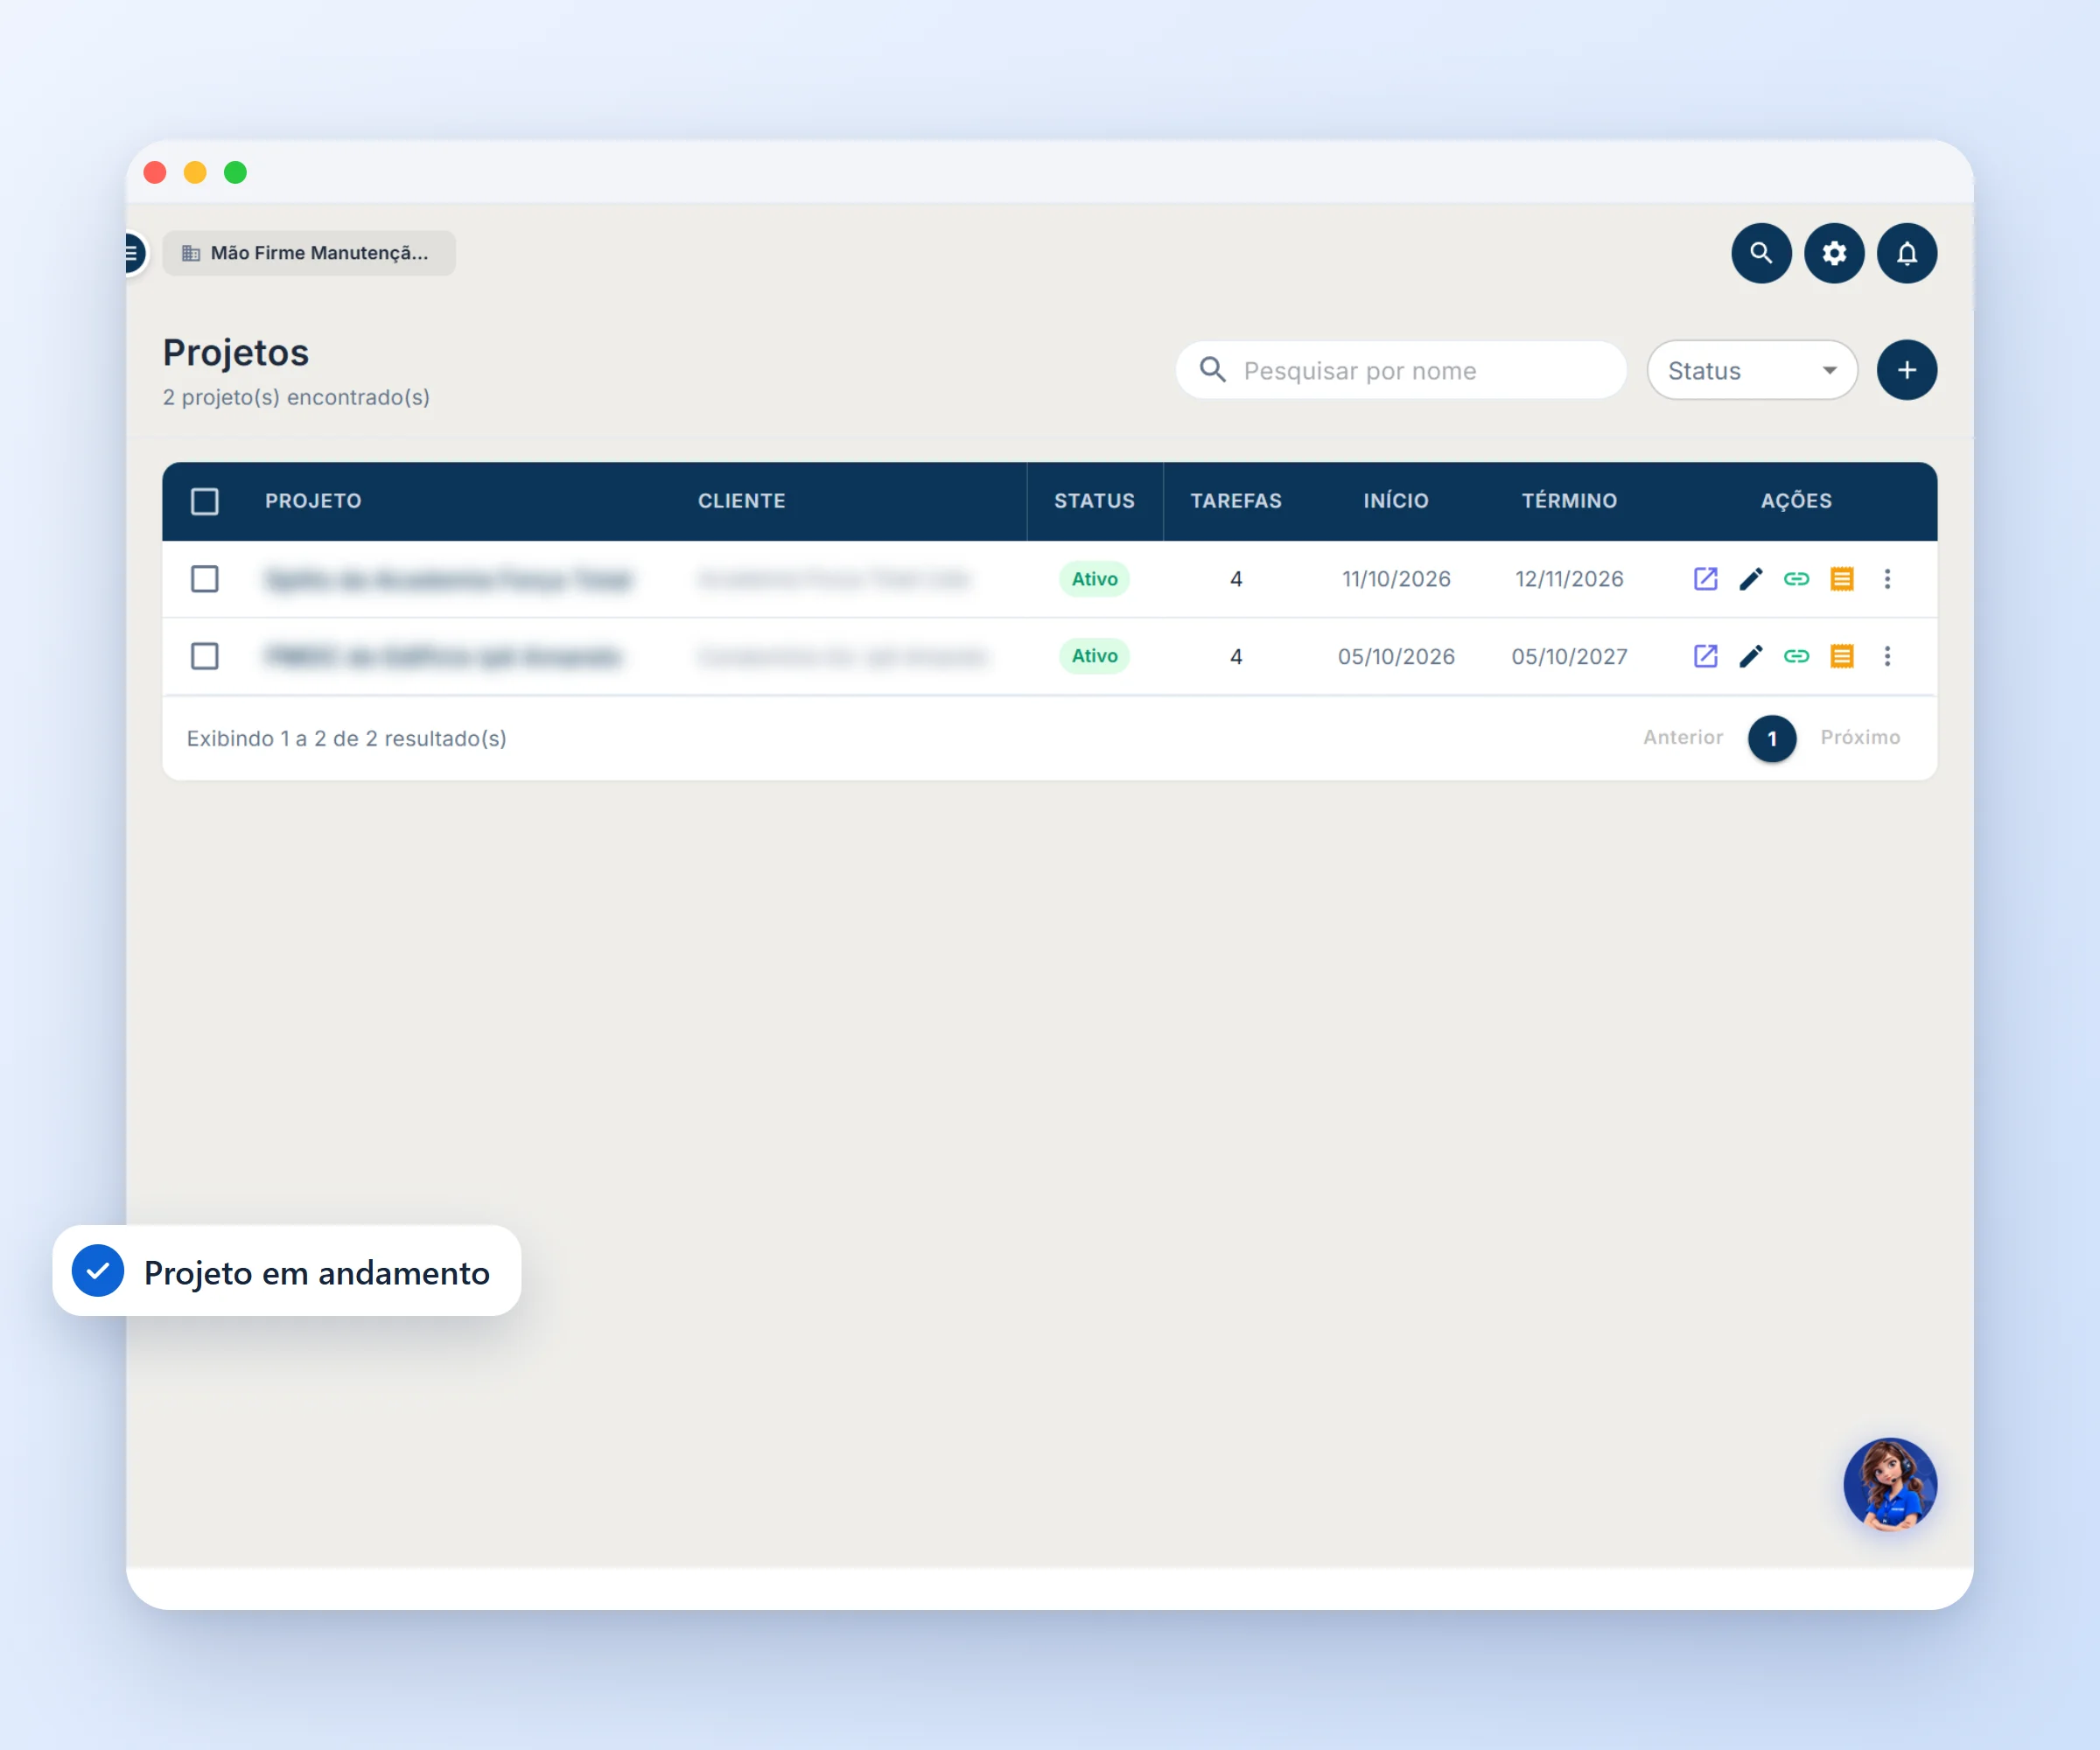This screenshot has width=2100, height=1750.
Task: Copy link of project starting 11/10/2026
Action: point(1796,579)
